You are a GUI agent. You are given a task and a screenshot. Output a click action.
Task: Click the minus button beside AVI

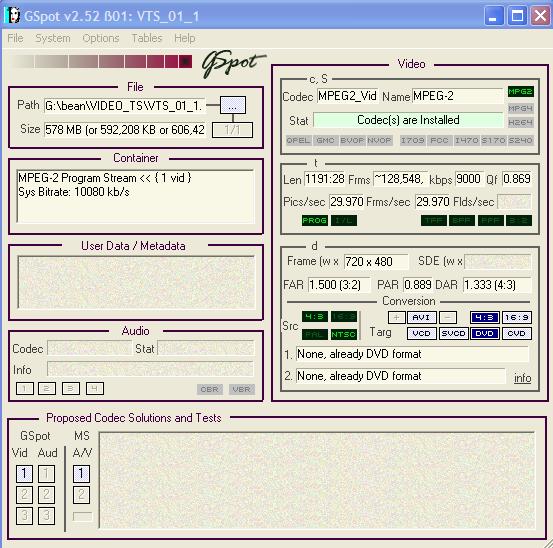tap(448, 317)
